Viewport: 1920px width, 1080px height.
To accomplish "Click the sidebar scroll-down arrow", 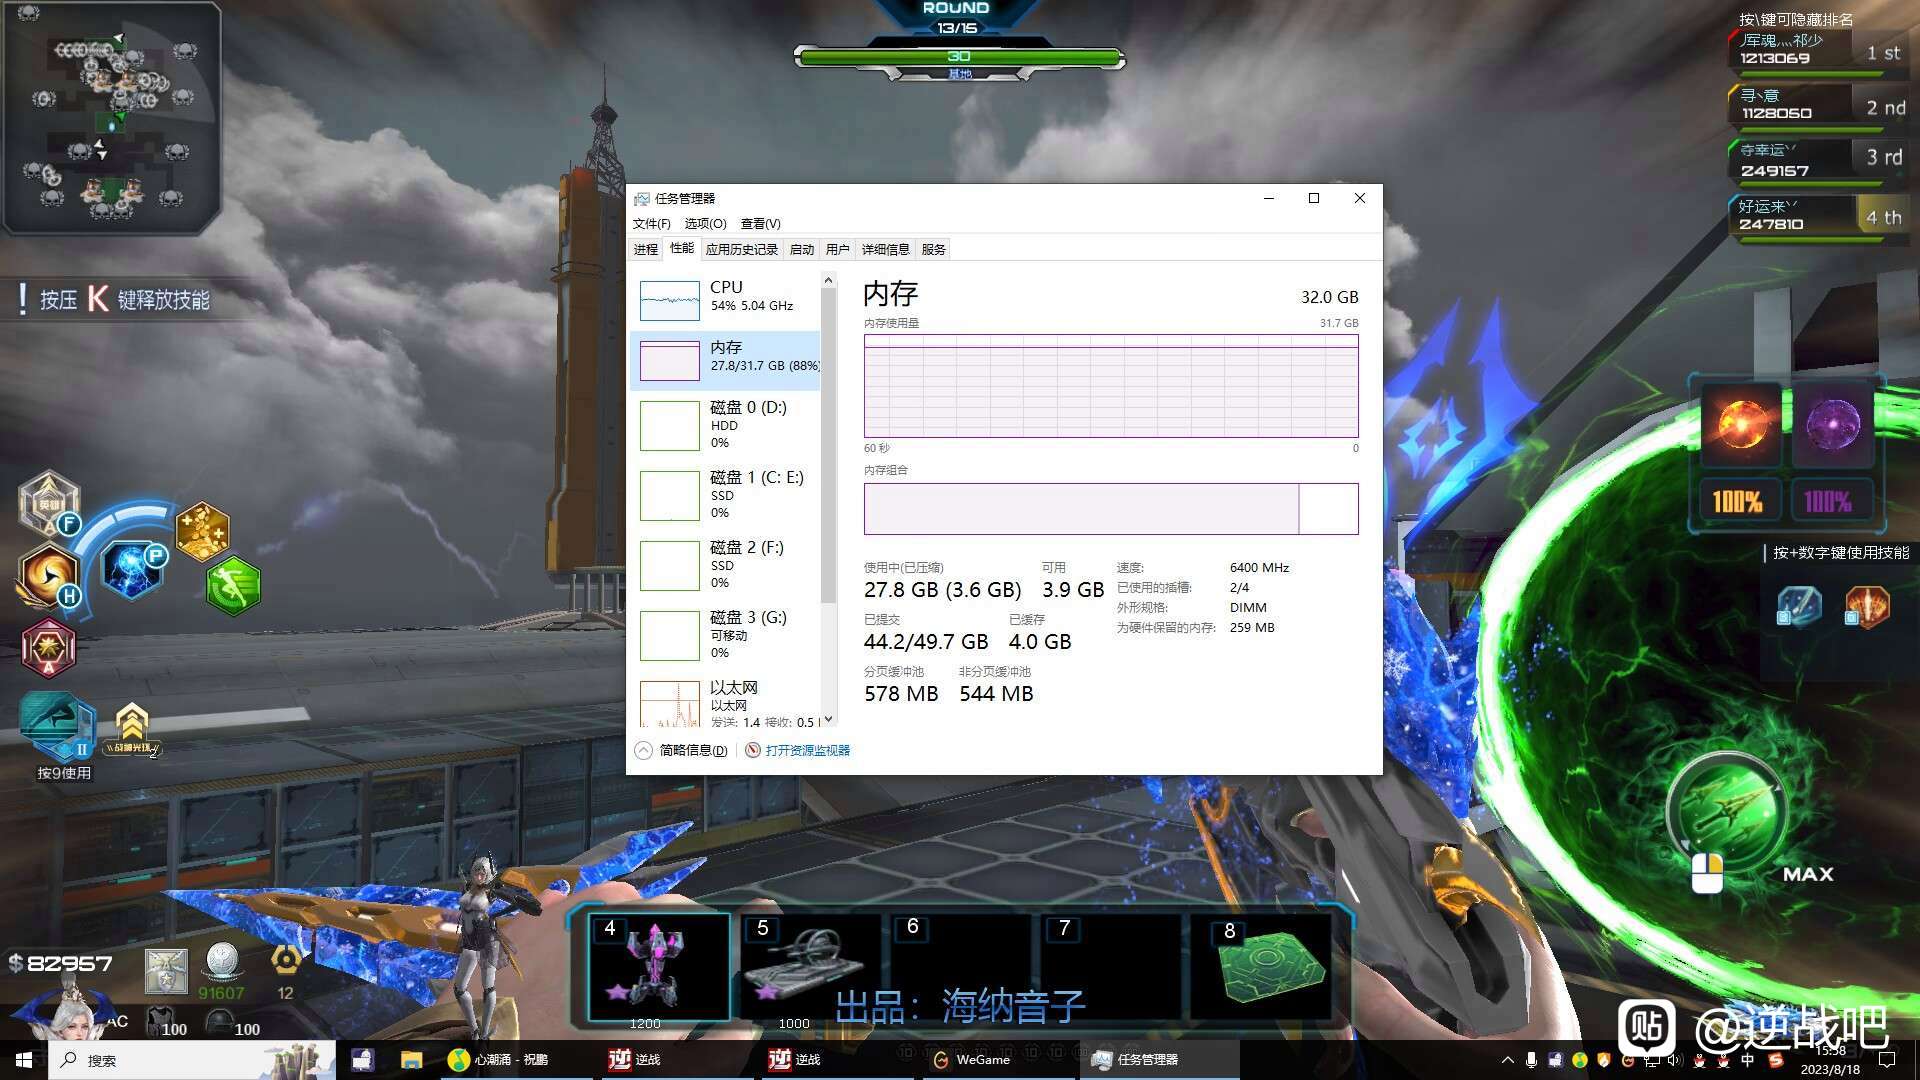I will coord(828,719).
